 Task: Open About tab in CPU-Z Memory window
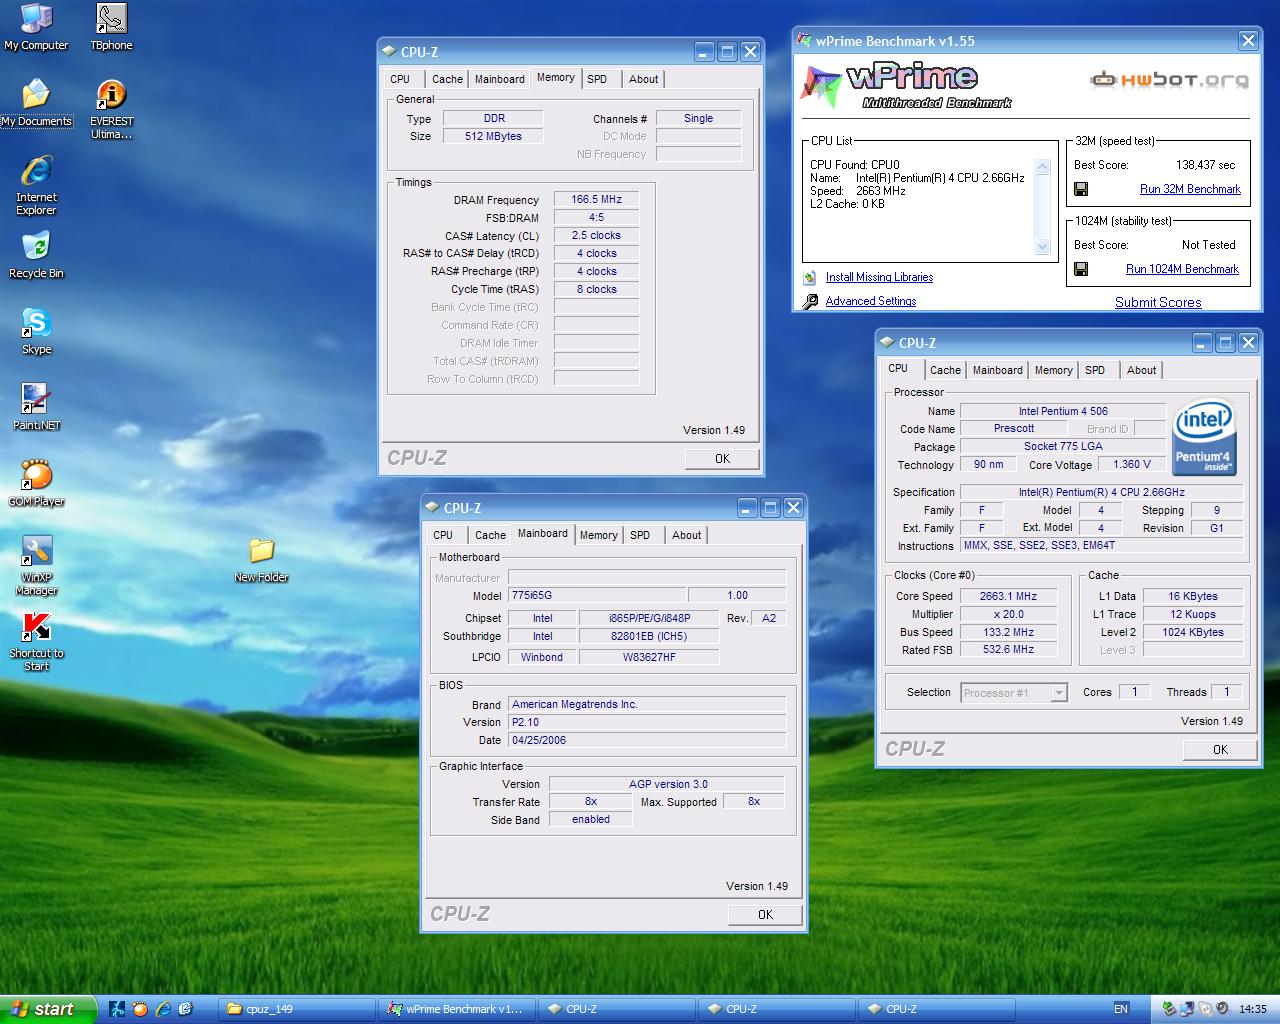(x=644, y=79)
